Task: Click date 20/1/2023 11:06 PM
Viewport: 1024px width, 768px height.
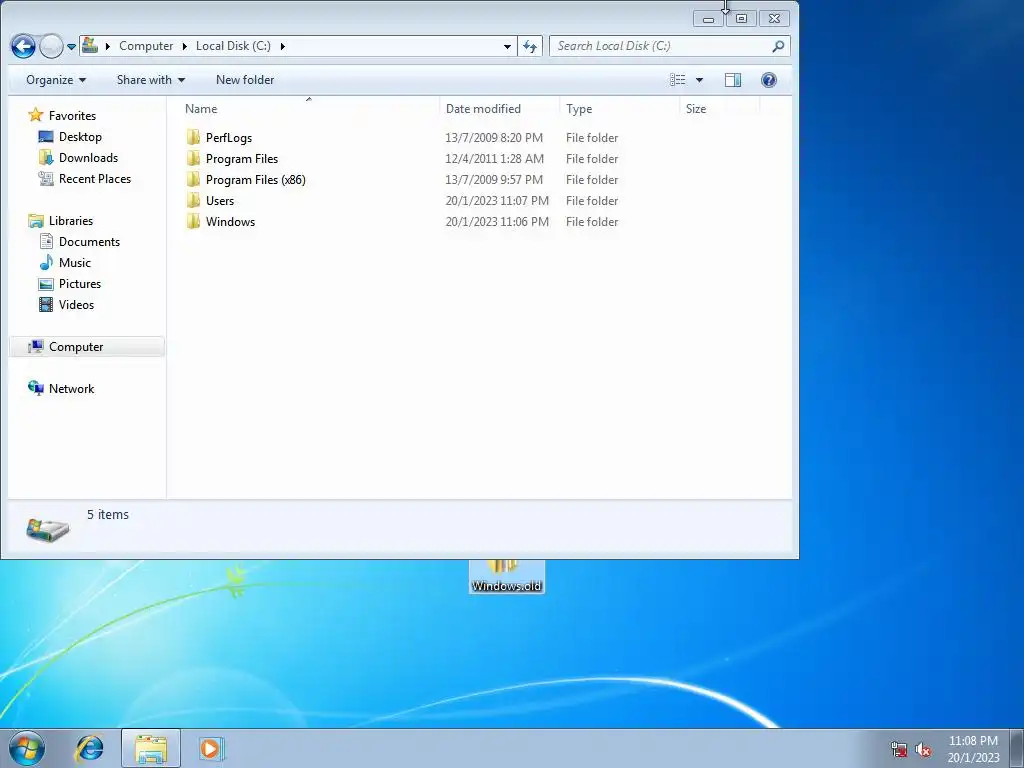Action: click(497, 221)
